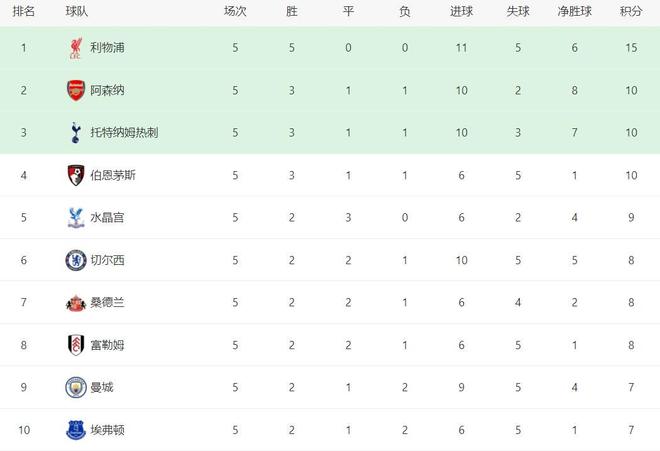Open the 托特纳姆热刺 team link

[125, 132]
